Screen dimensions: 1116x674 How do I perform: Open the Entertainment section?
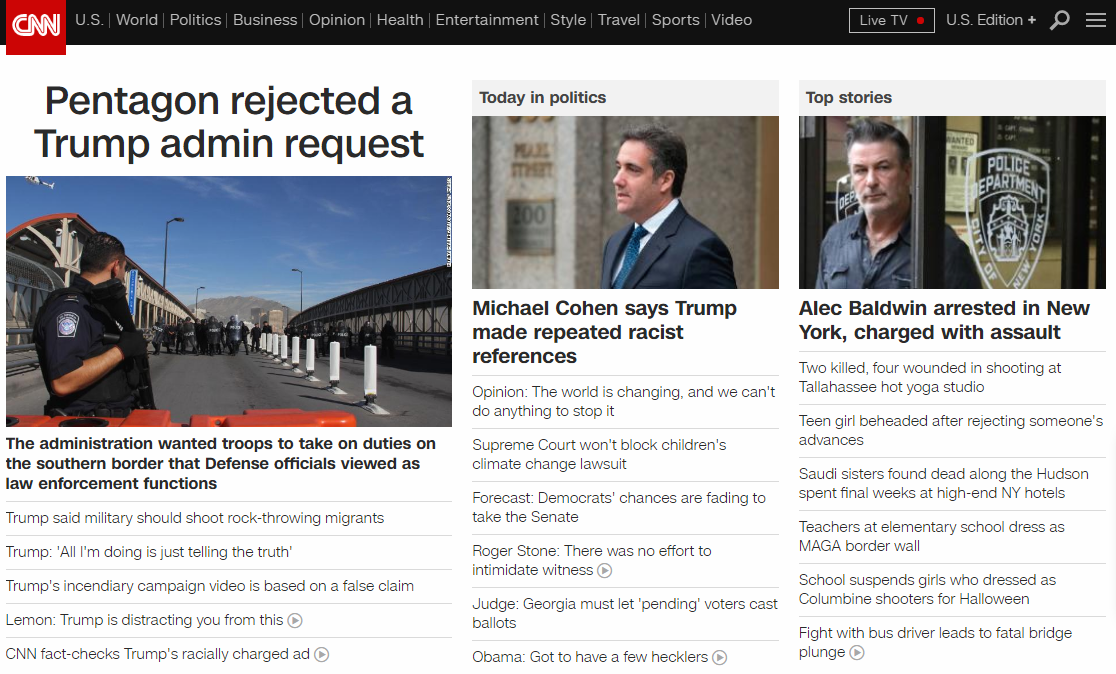[x=487, y=20]
